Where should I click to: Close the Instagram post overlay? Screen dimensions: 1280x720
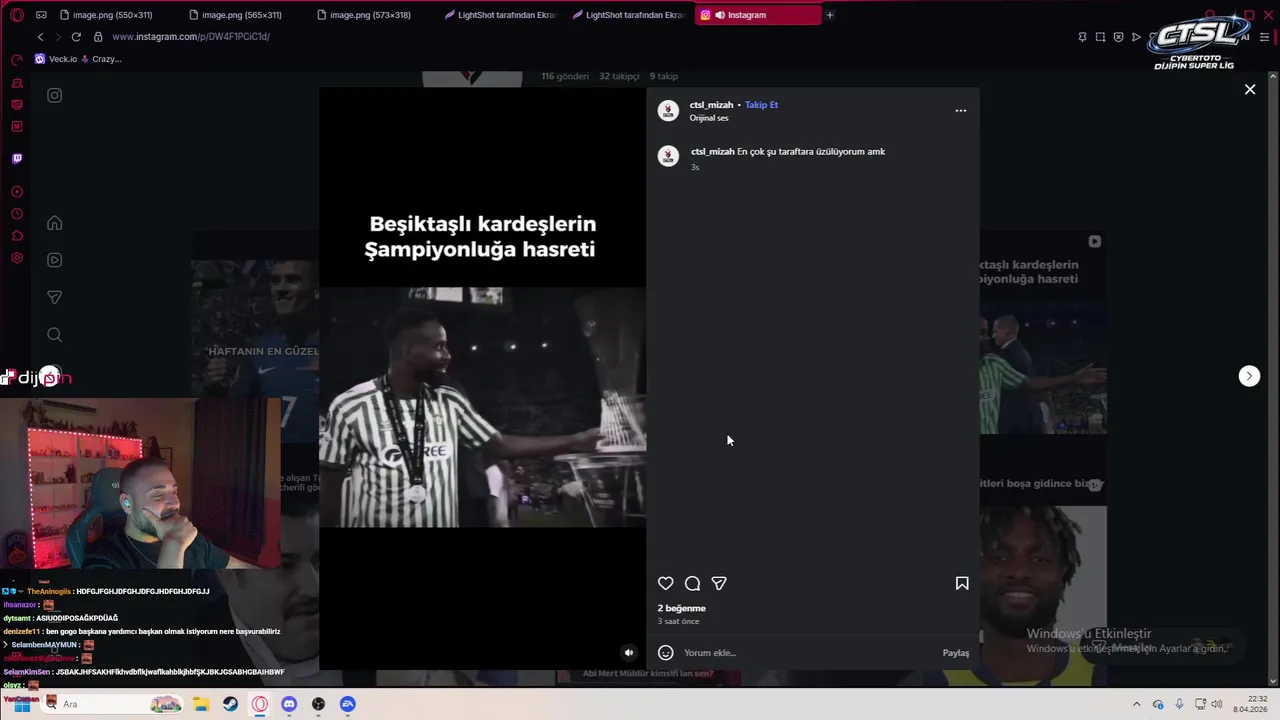1250,90
